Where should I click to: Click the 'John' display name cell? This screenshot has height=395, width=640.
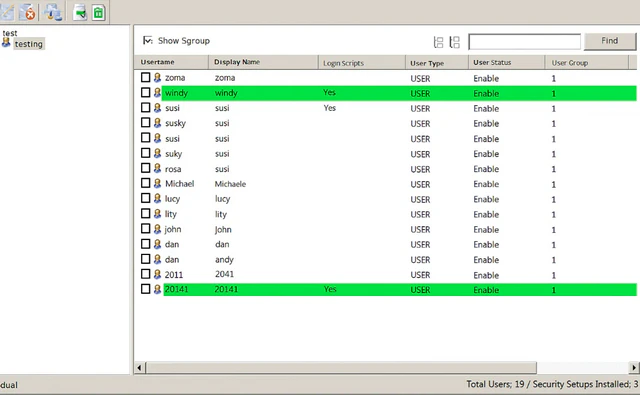pos(223,229)
